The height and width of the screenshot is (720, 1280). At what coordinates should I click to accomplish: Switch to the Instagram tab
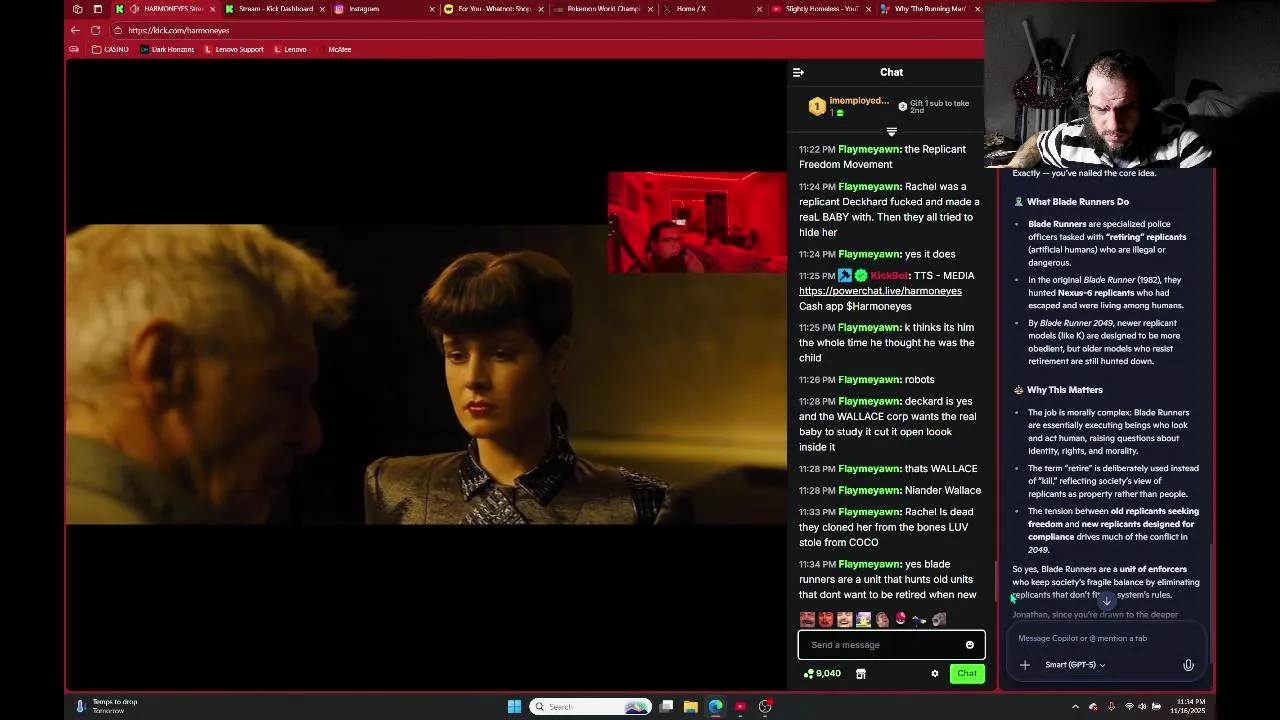click(378, 9)
